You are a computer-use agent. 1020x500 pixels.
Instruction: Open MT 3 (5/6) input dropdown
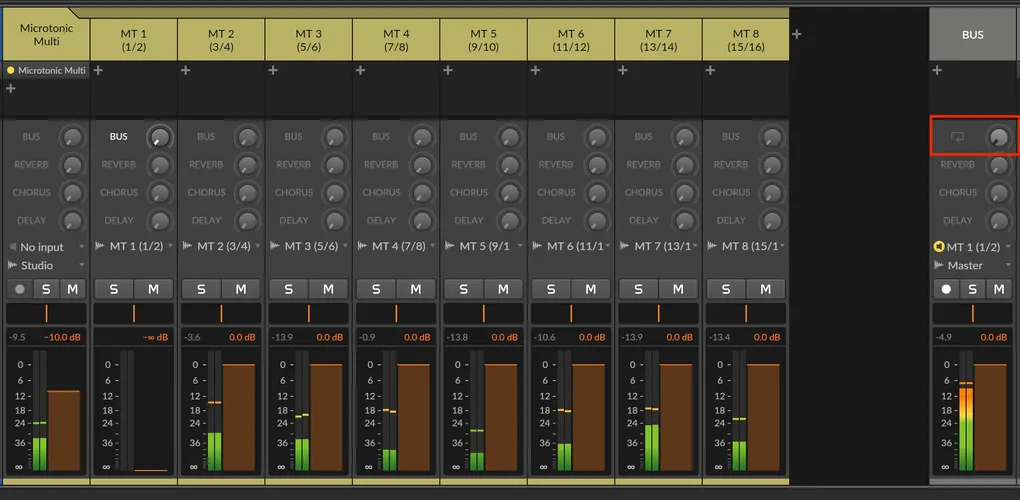[309, 246]
